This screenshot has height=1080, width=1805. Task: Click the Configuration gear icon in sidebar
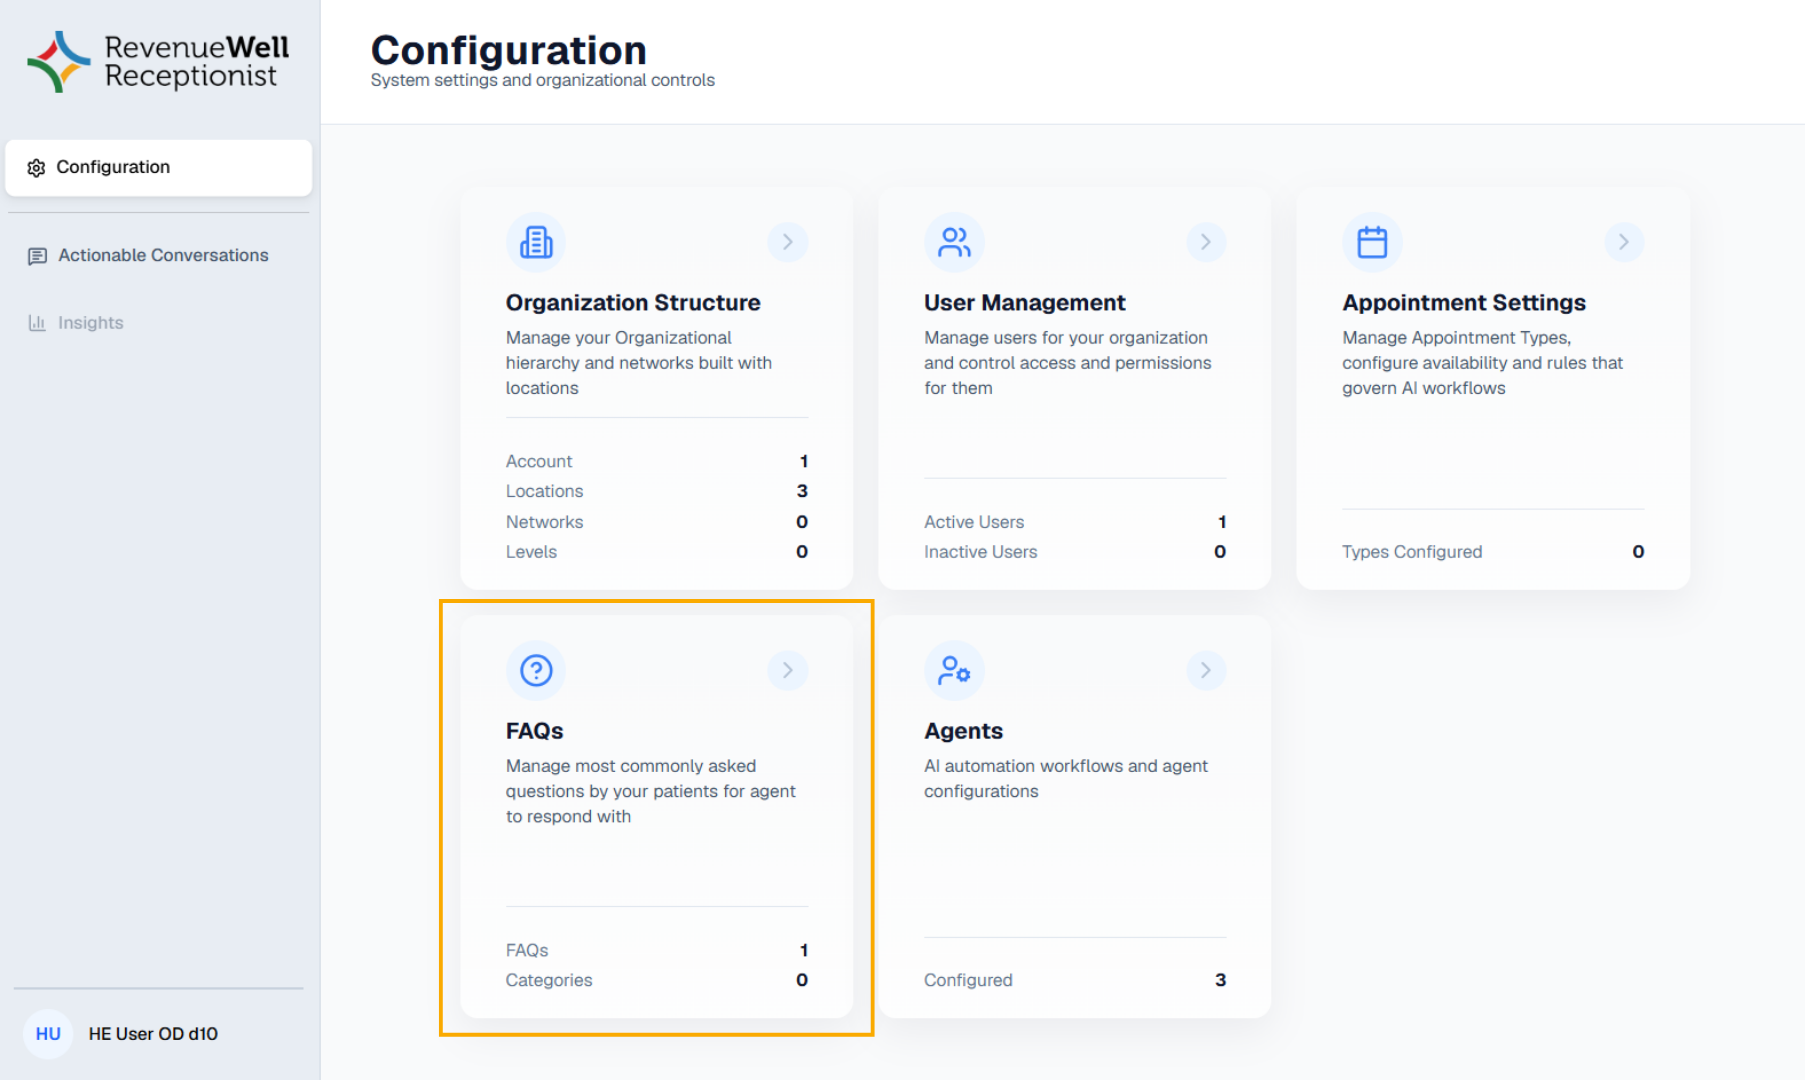[x=37, y=167]
